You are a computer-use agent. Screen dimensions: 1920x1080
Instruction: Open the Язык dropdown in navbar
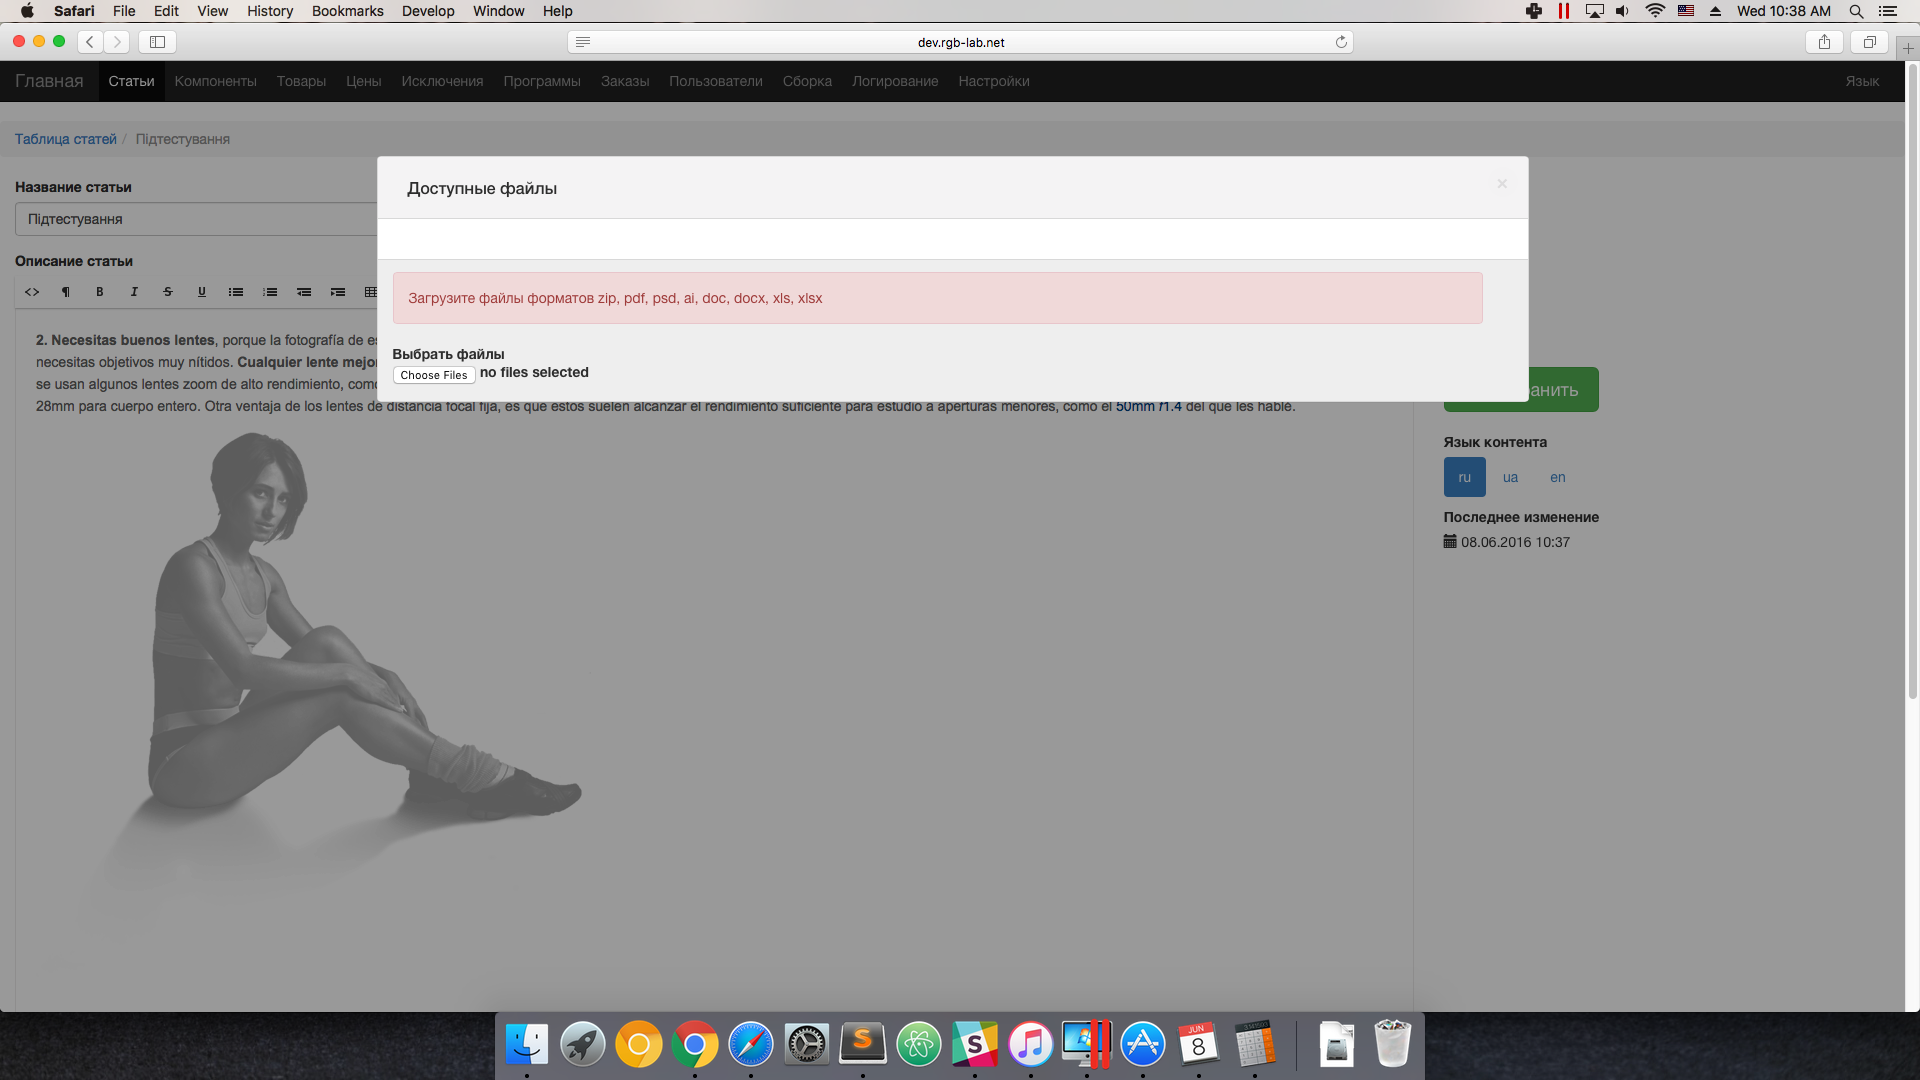pyautogui.click(x=1861, y=81)
